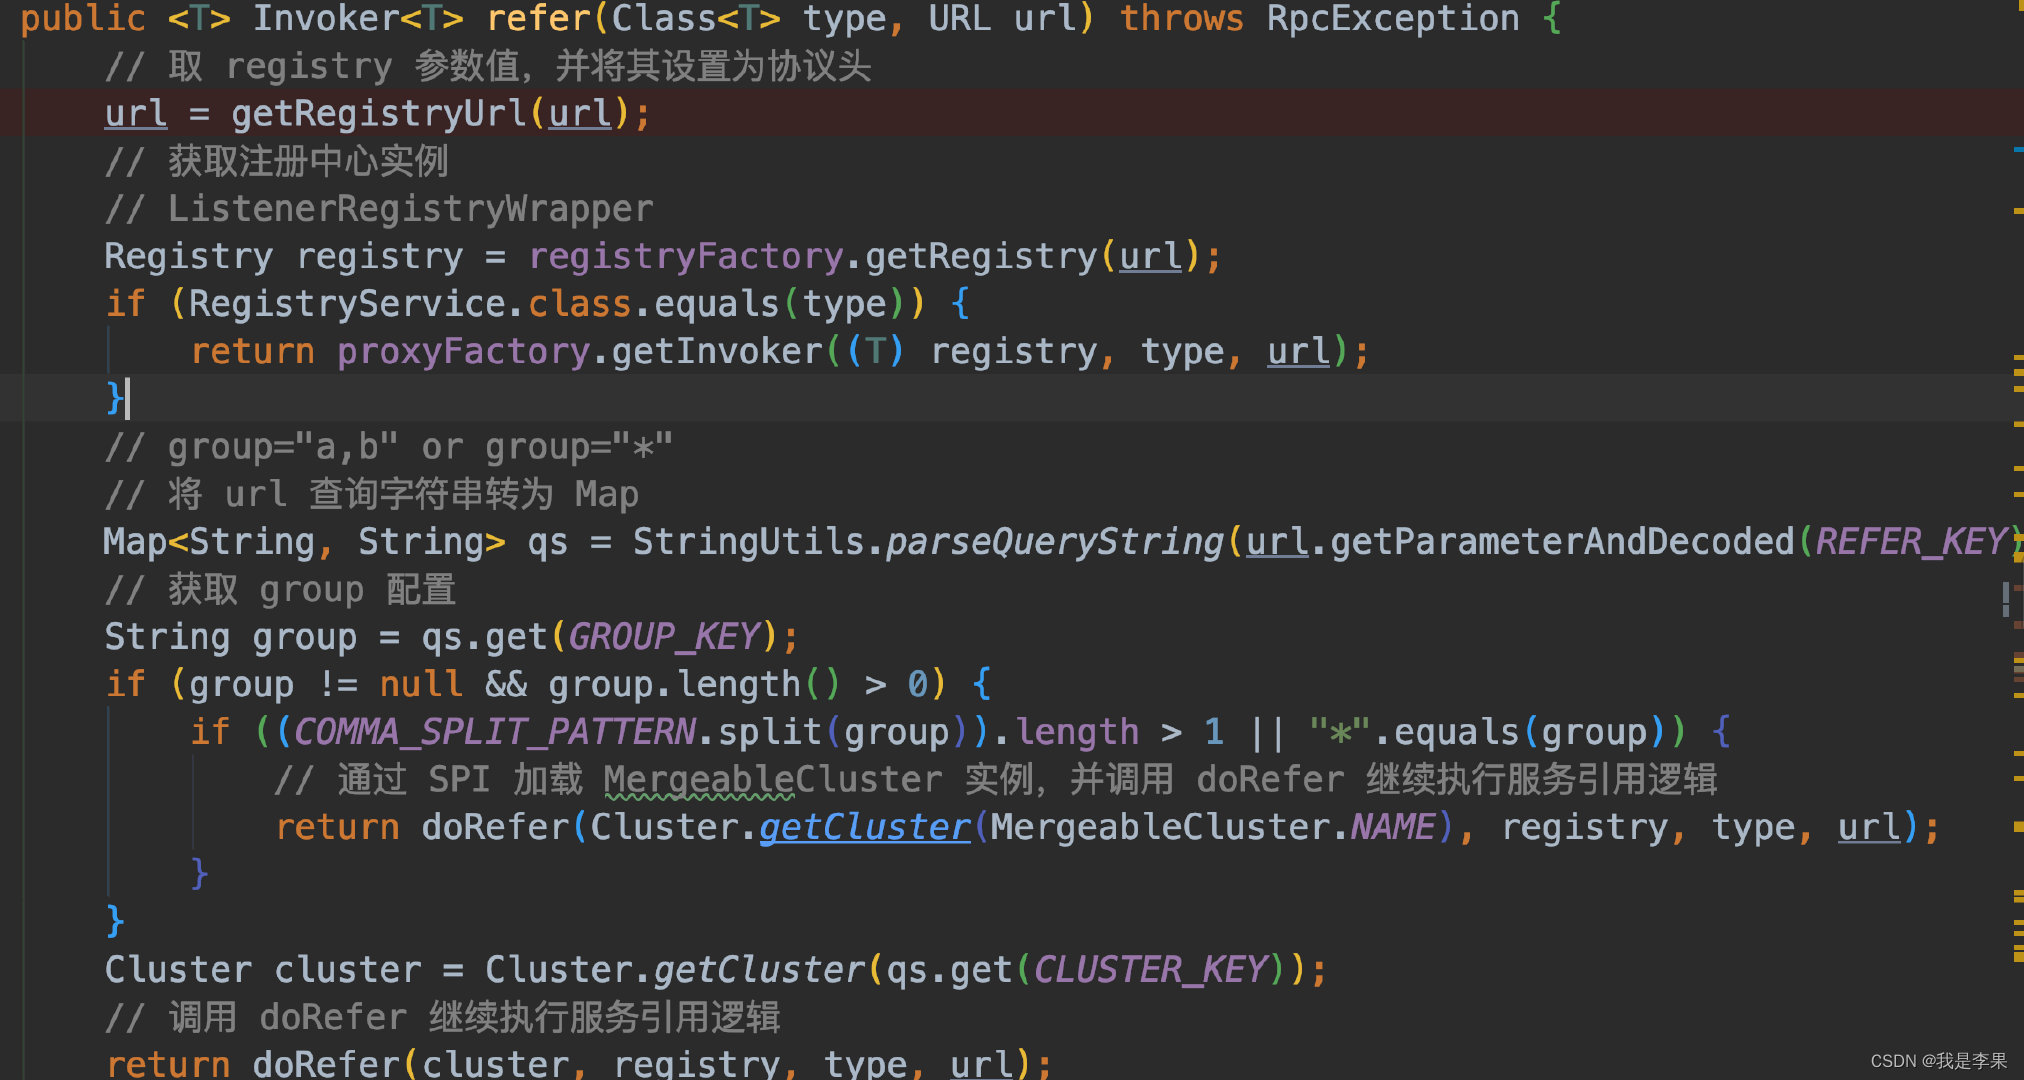Click the 'GROUP_KEY' constant
This screenshot has width=2024, height=1080.
[664, 636]
